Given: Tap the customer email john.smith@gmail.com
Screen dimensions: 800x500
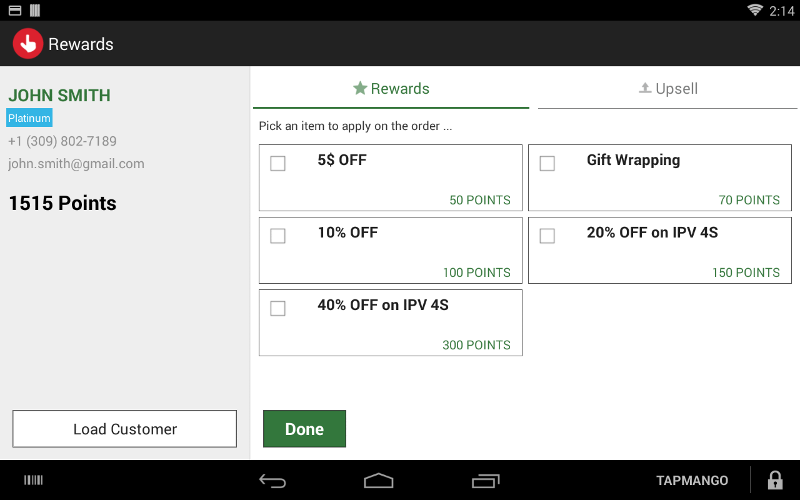Looking at the screenshot, I should (x=76, y=164).
